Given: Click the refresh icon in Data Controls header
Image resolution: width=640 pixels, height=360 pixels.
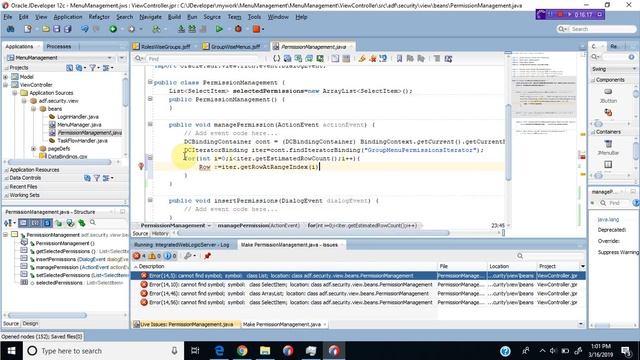Looking at the screenshot, I should [x=87, y=178].
